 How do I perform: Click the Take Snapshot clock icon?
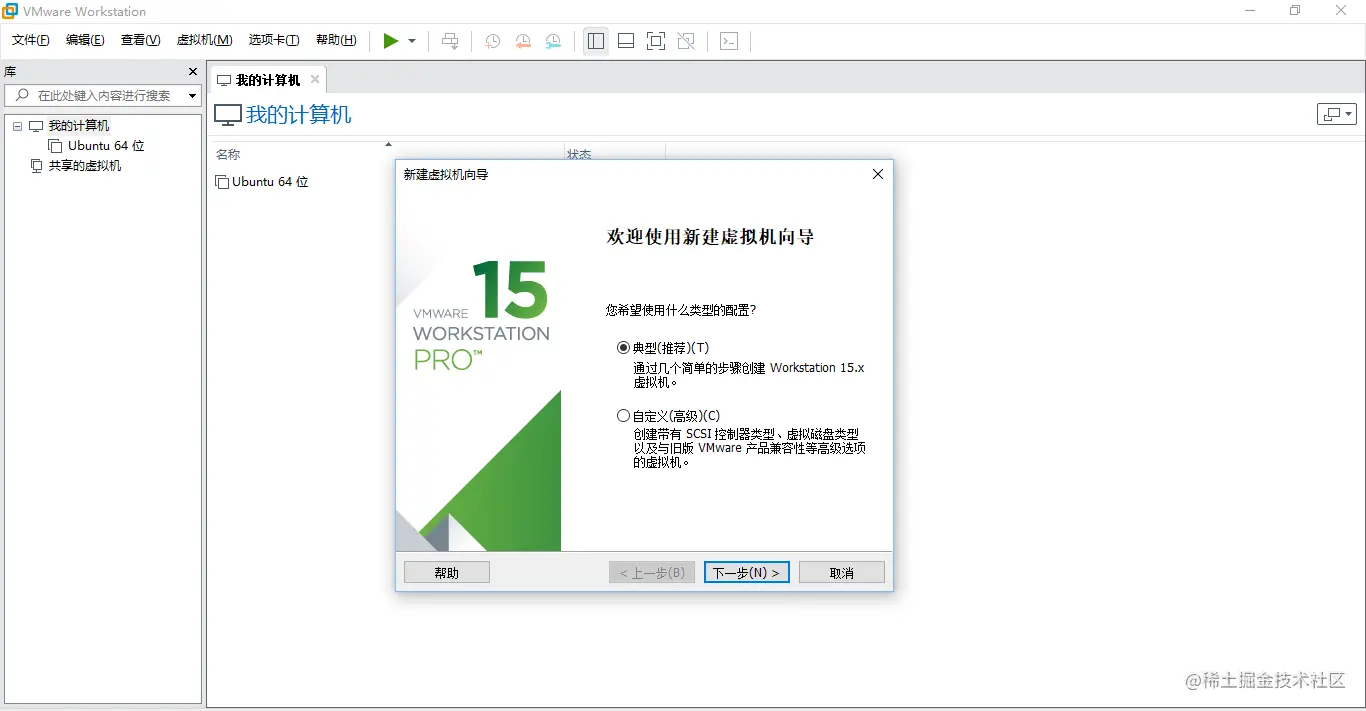pos(493,41)
